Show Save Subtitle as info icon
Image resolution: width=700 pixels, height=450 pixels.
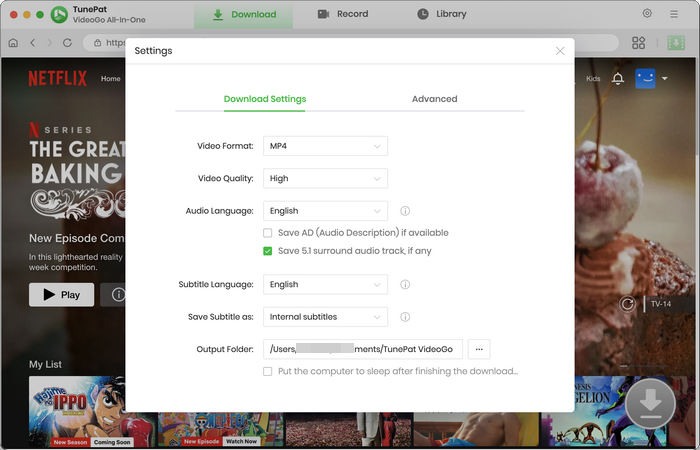coord(405,317)
